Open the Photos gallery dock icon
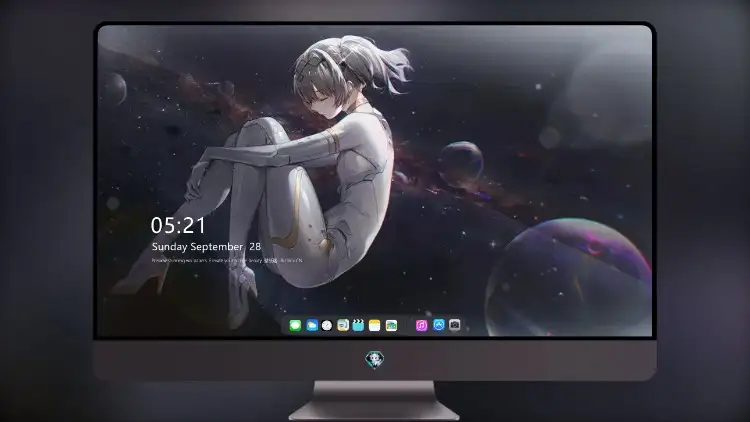This screenshot has height=422, width=750. [x=391, y=325]
